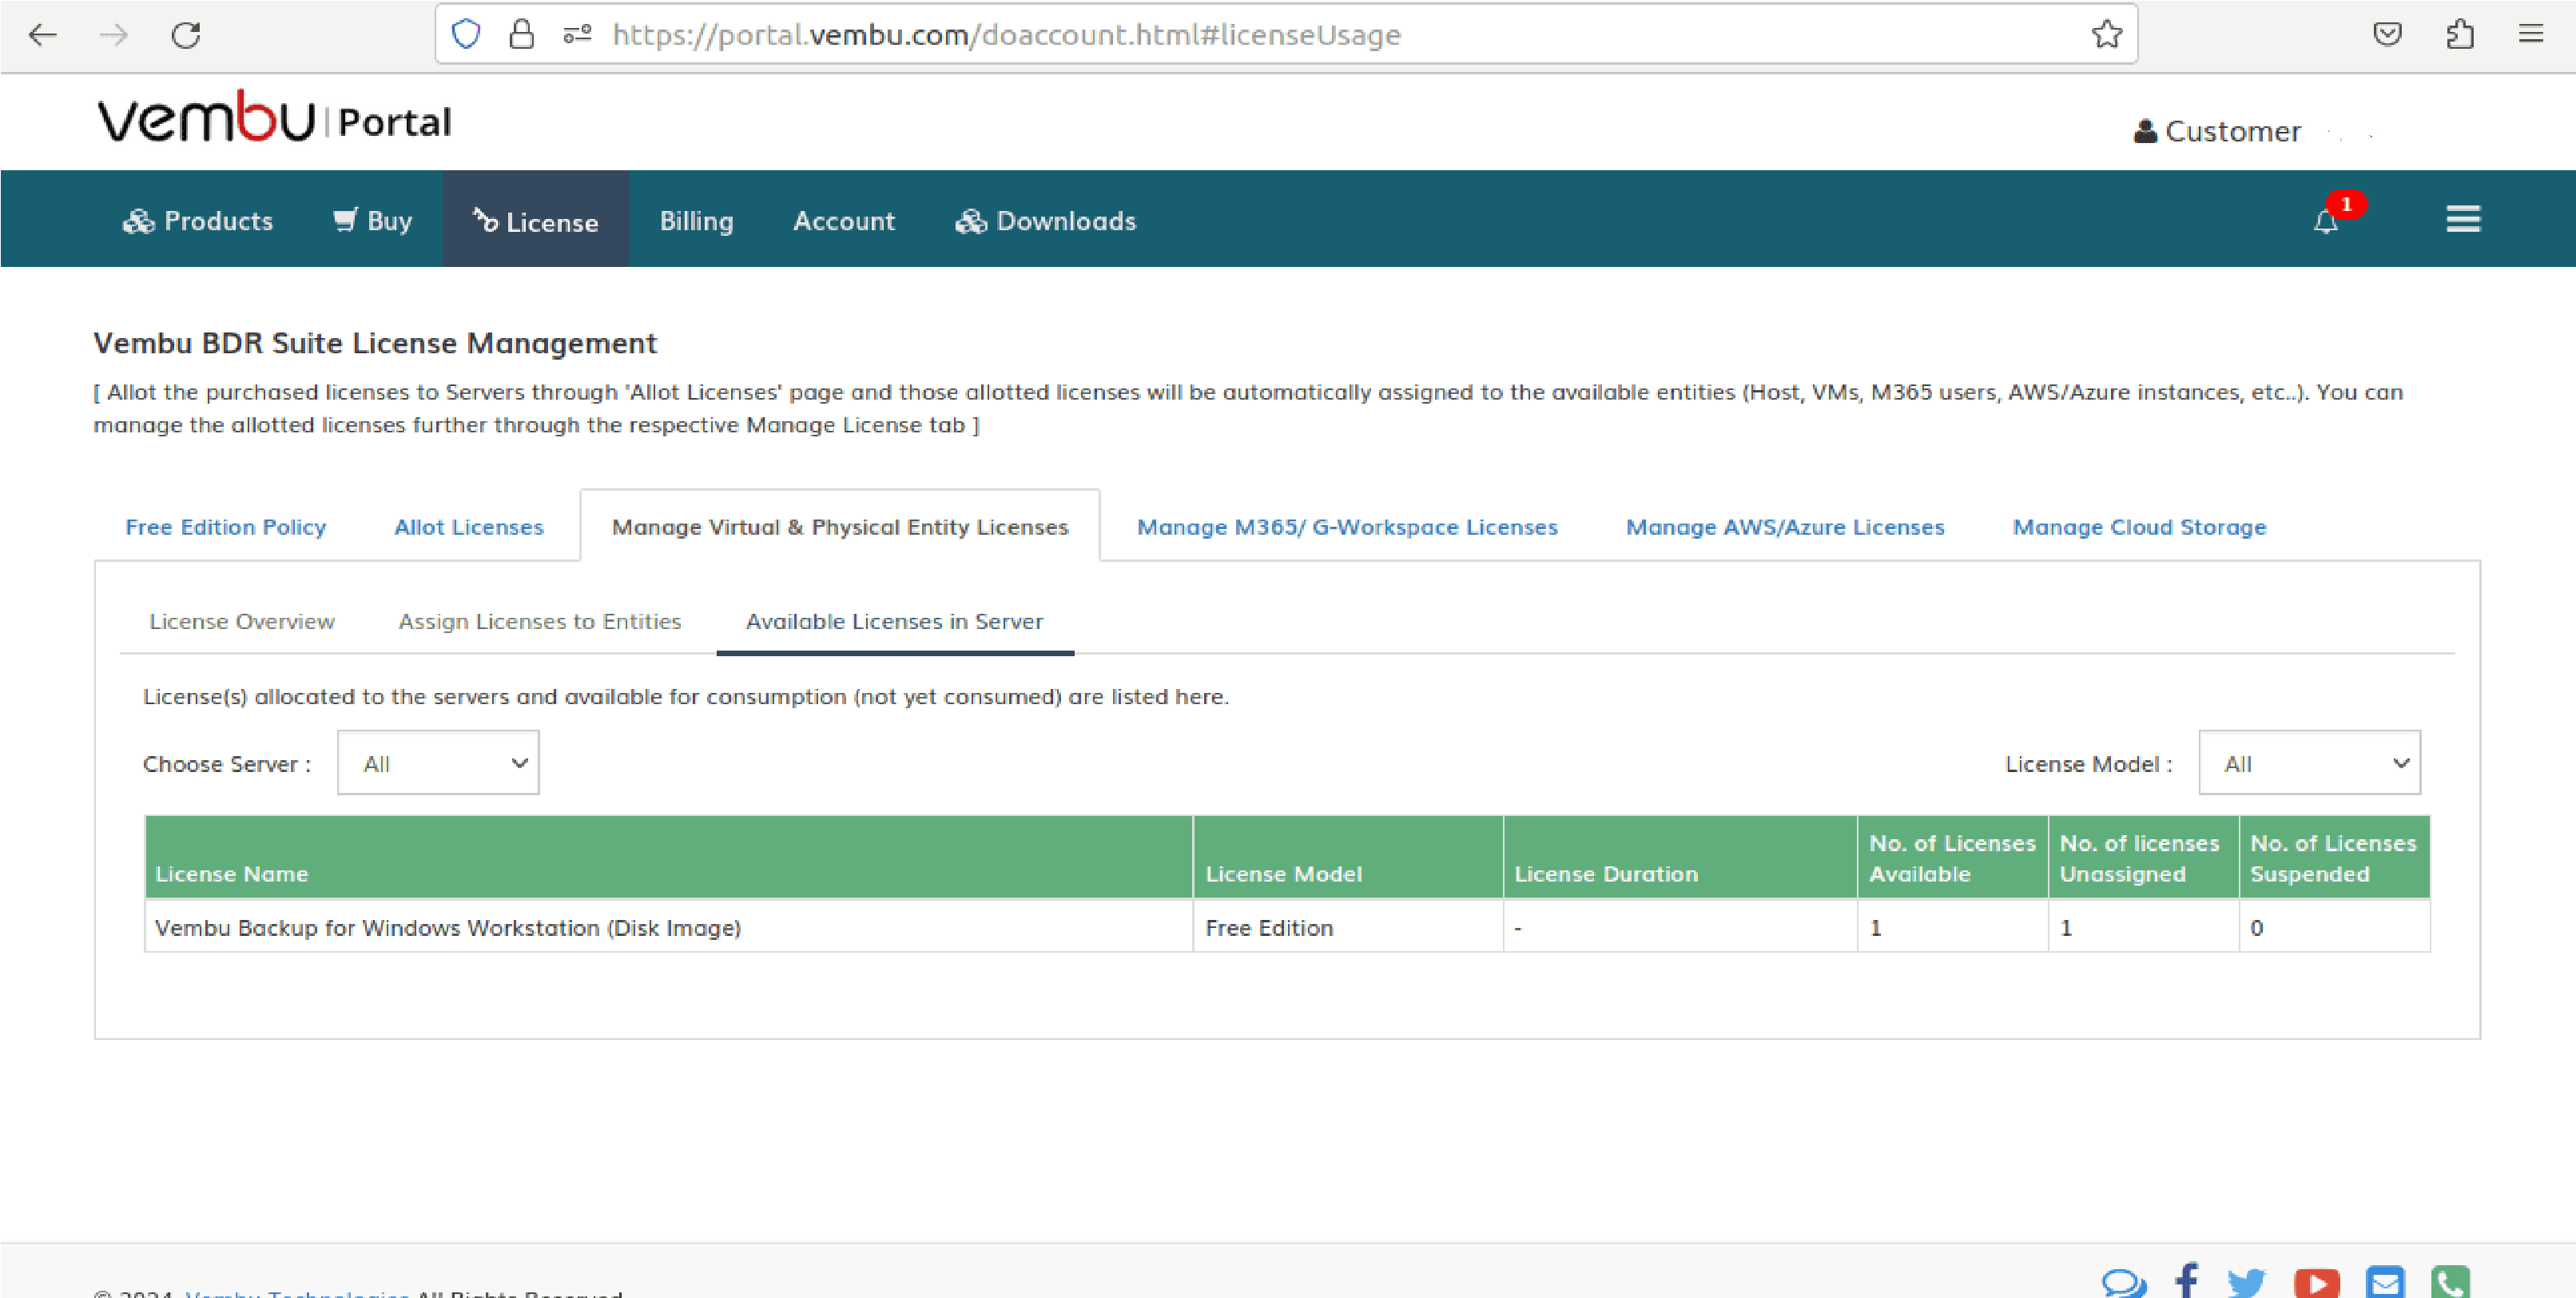Viewport: 2576px width, 1298px height.
Task: Switch to Free Edition Policy tab
Action: (225, 527)
